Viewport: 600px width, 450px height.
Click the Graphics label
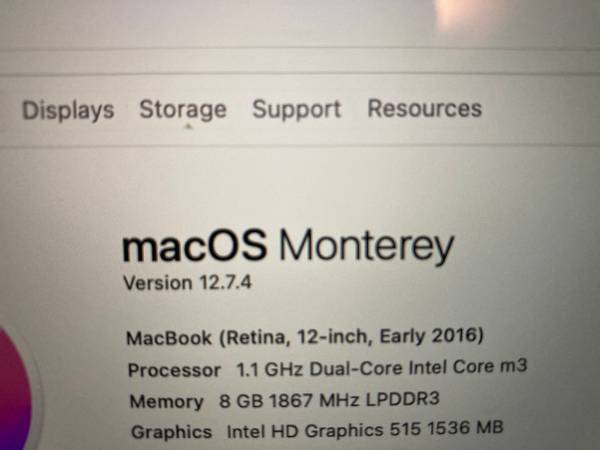tap(170, 433)
